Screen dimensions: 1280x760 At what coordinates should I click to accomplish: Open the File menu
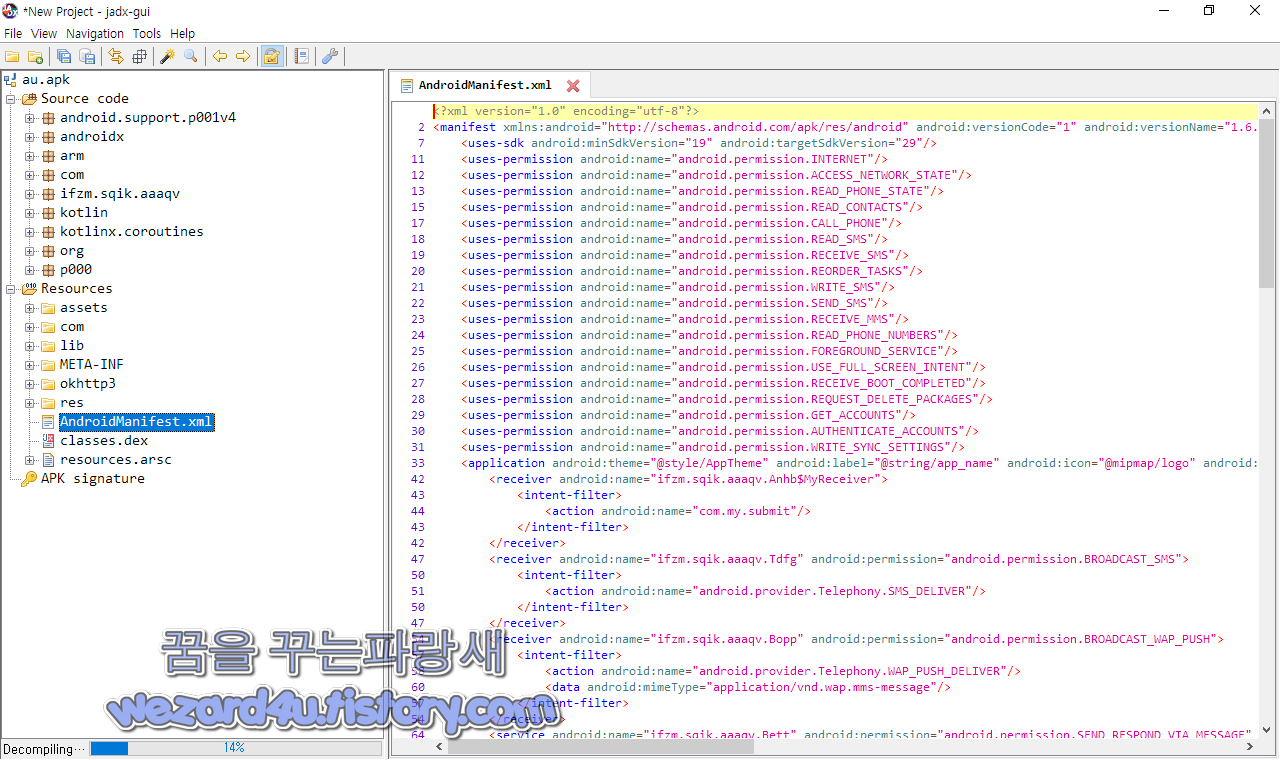click(13, 33)
